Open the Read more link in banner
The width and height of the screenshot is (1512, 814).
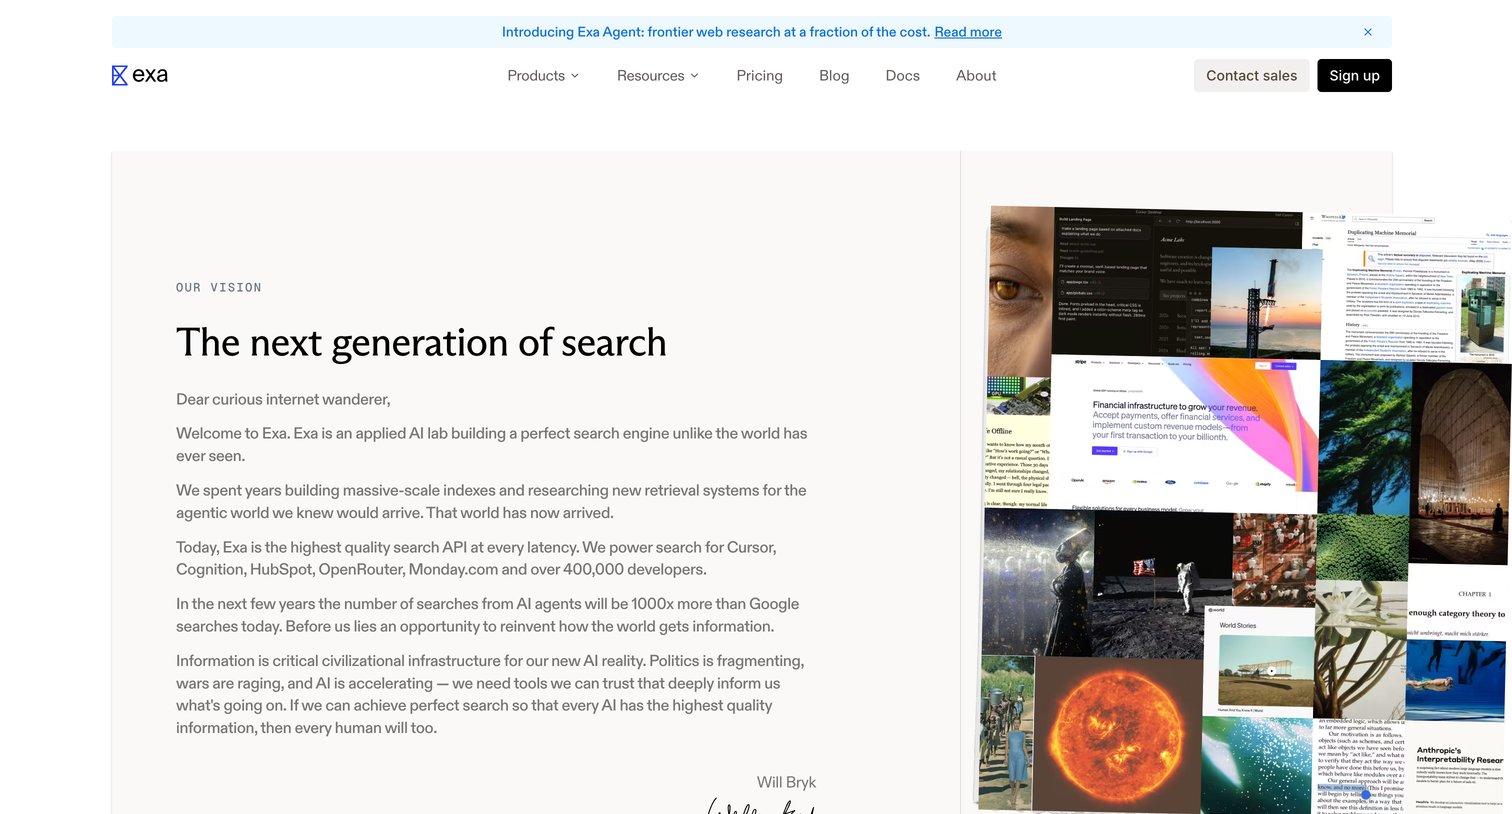click(968, 32)
